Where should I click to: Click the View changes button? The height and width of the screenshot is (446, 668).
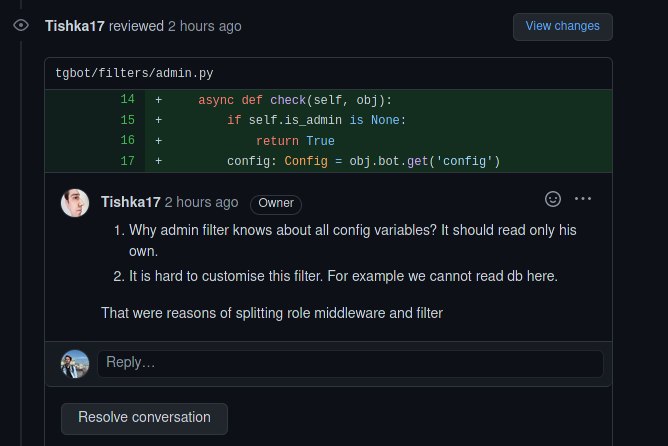tap(562, 26)
